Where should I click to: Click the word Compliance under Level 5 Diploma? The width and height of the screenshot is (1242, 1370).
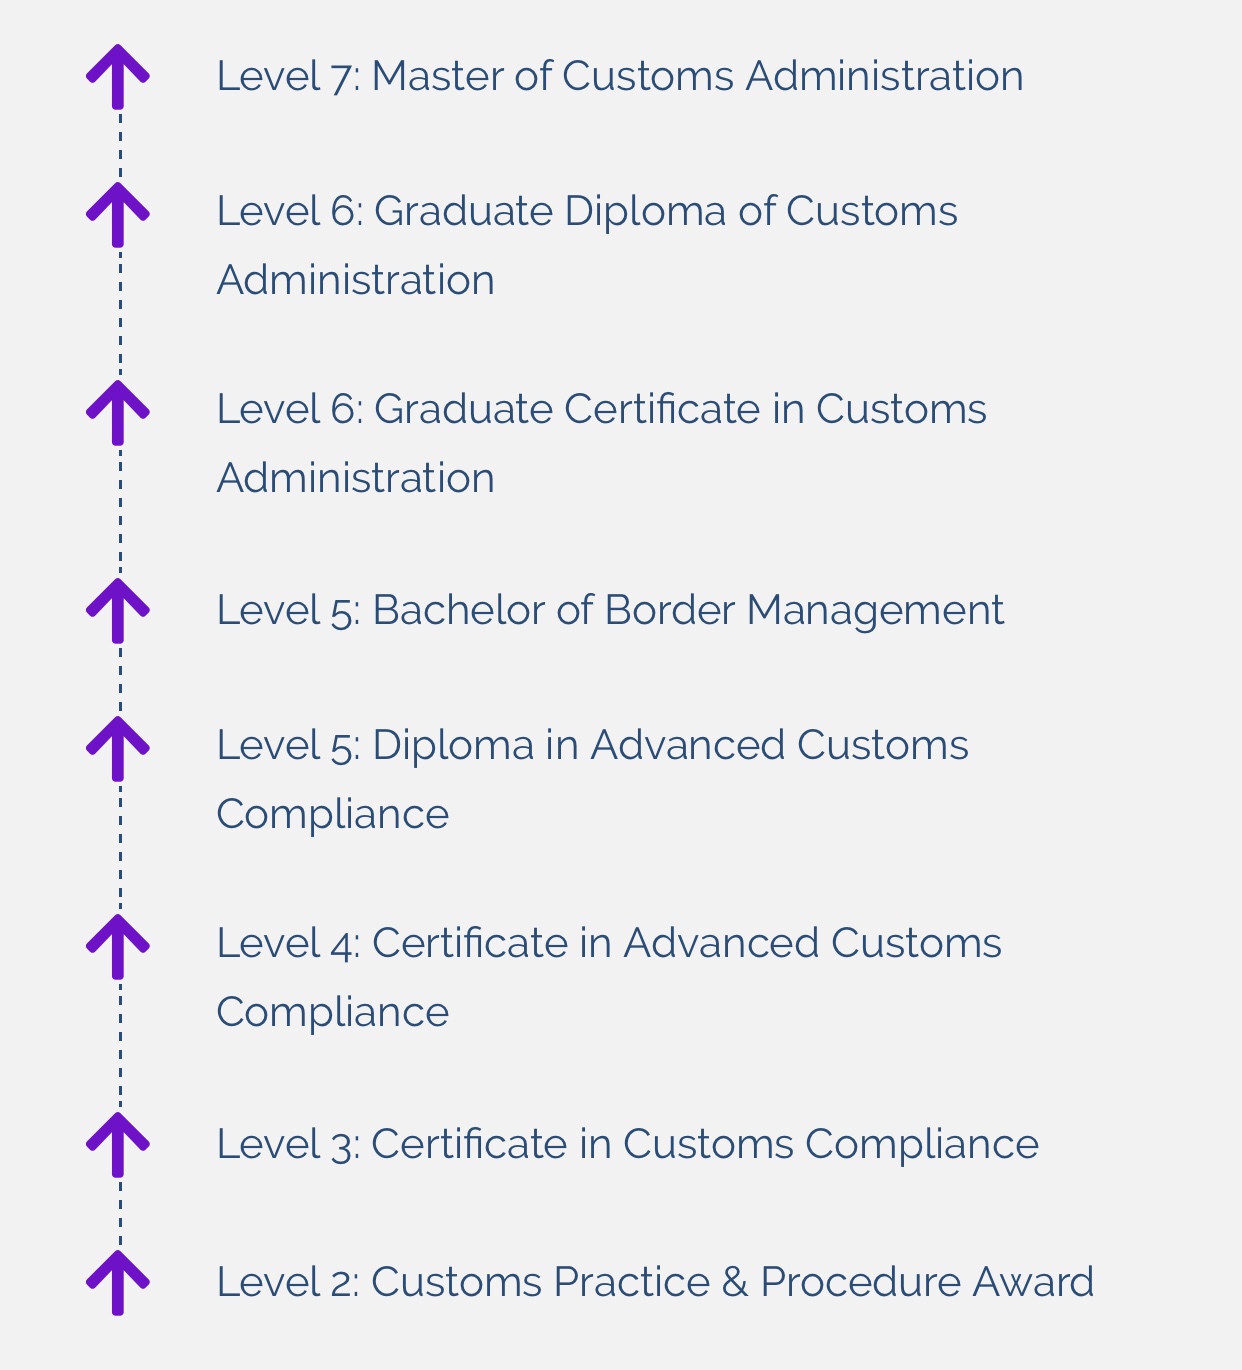coord(333,815)
